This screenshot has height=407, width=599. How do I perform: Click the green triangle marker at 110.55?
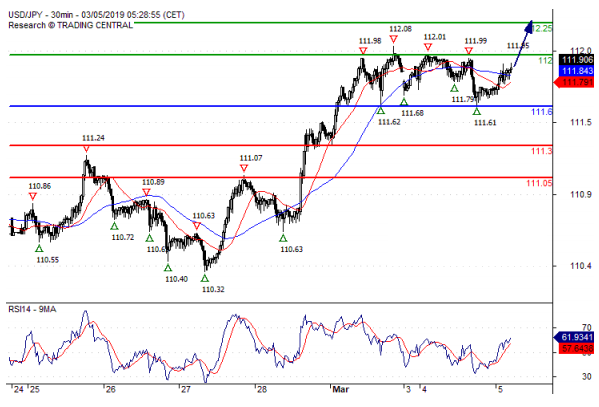[39, 248]
